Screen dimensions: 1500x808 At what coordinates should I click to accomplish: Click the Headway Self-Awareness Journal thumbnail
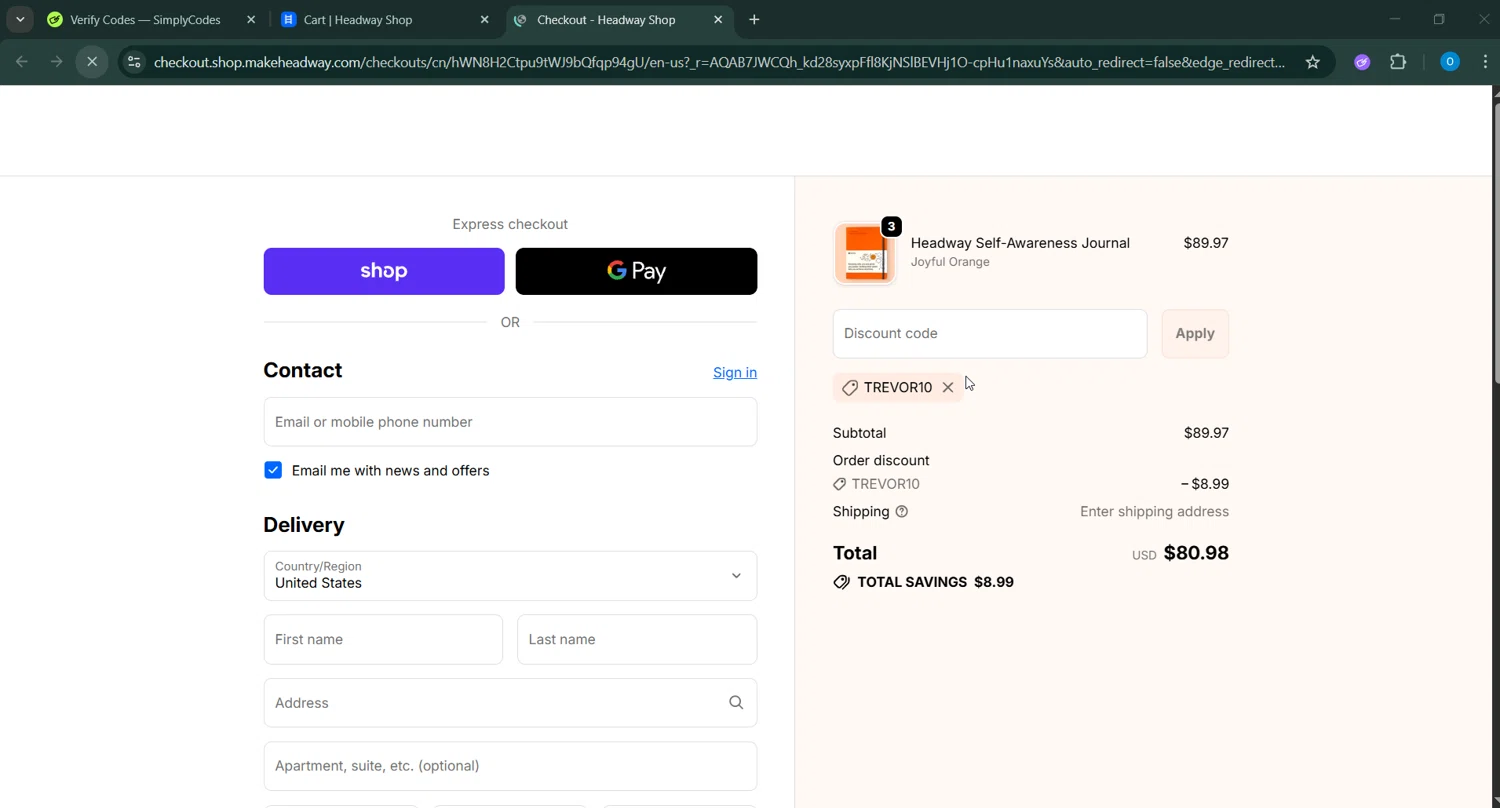point(865,253)
